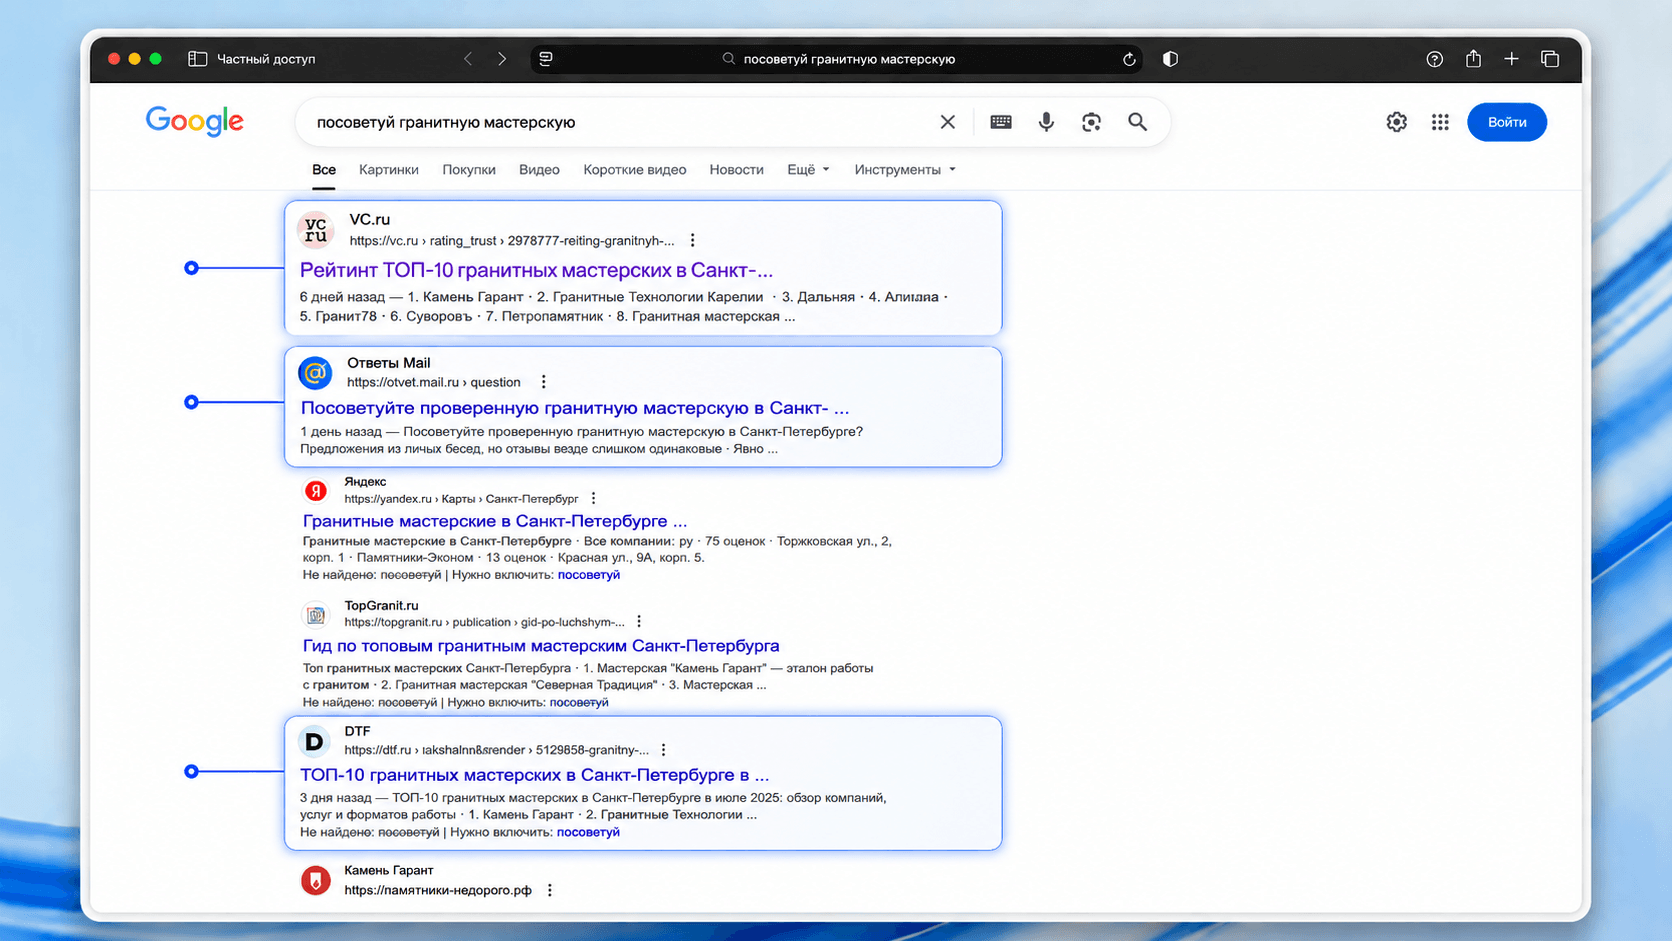
Task: Click the Ответы Mail favicon
Action: 315,373
